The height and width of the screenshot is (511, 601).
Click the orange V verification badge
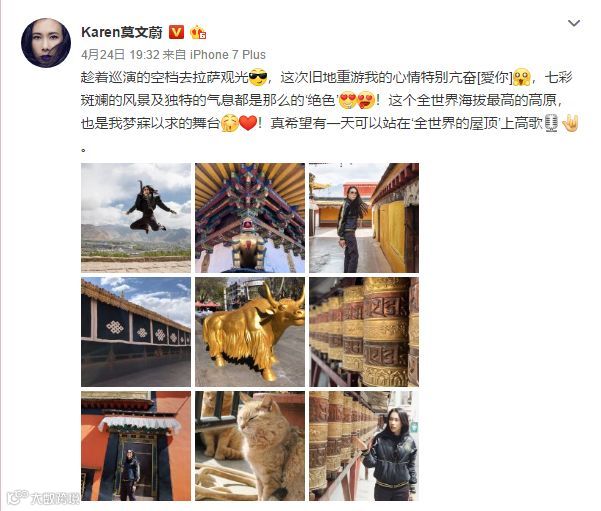coord(176,32)
